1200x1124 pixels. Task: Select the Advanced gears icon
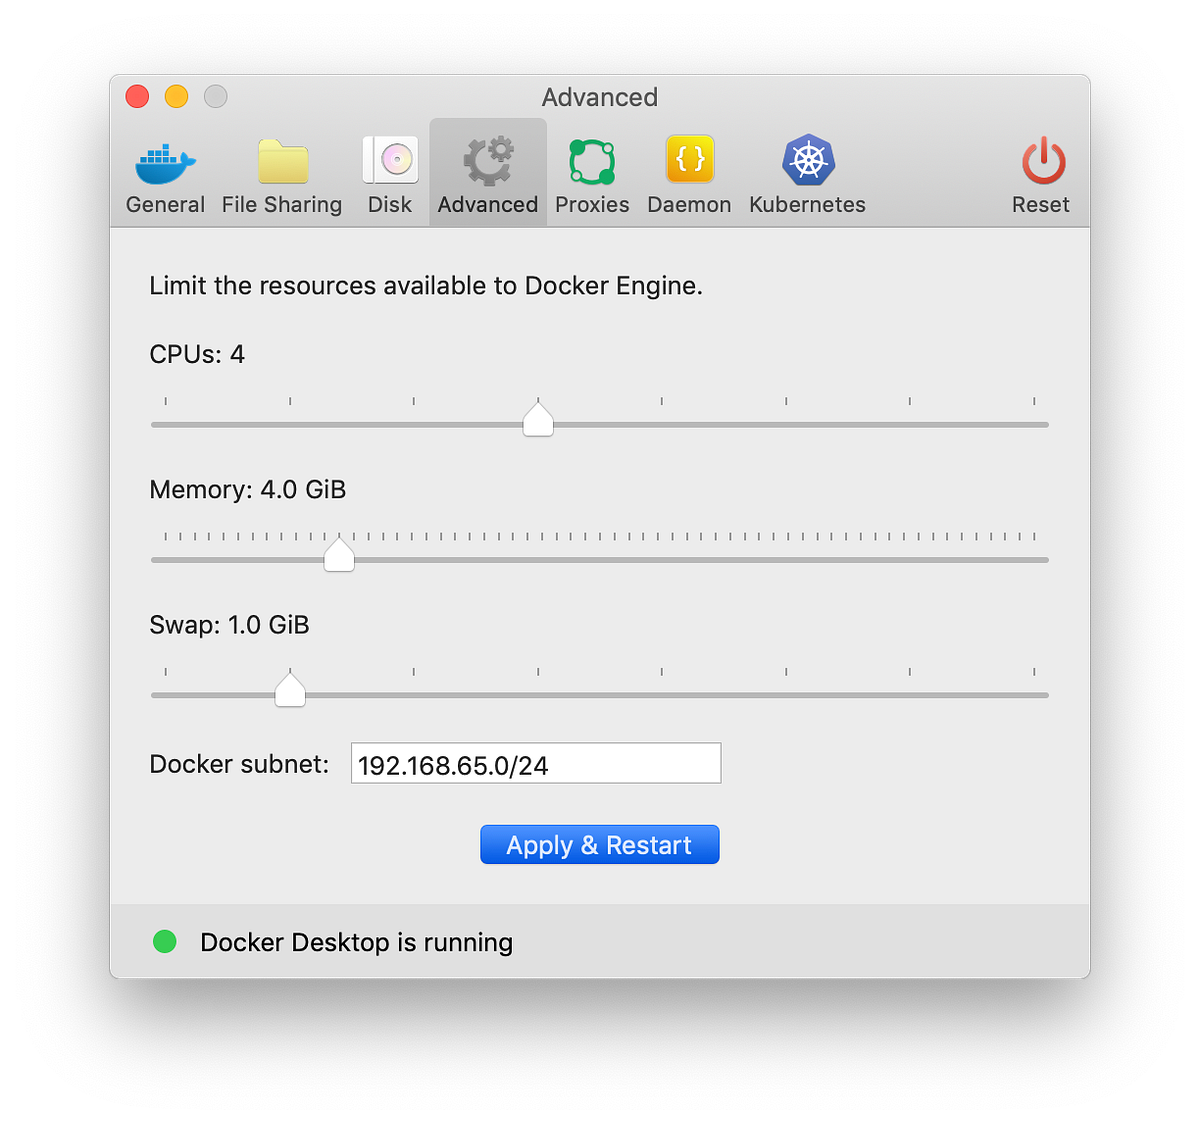487,158
